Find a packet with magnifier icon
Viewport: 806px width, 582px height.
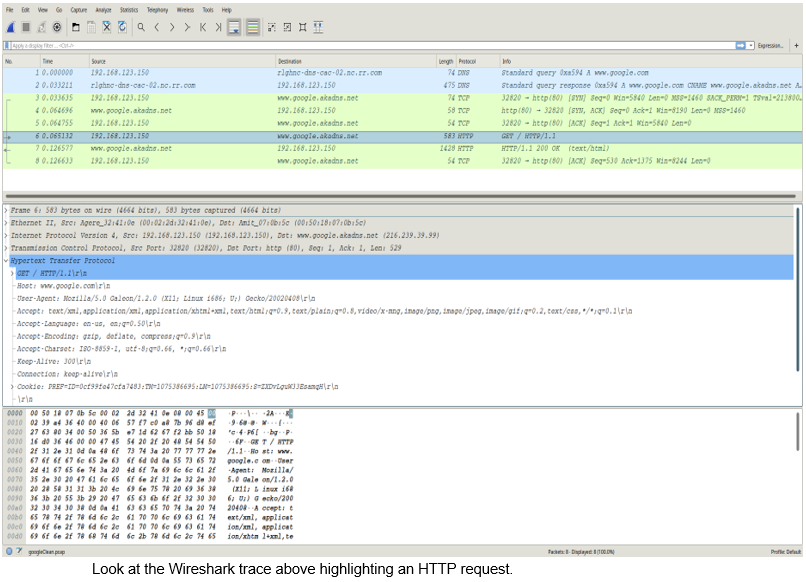point(141,27)
